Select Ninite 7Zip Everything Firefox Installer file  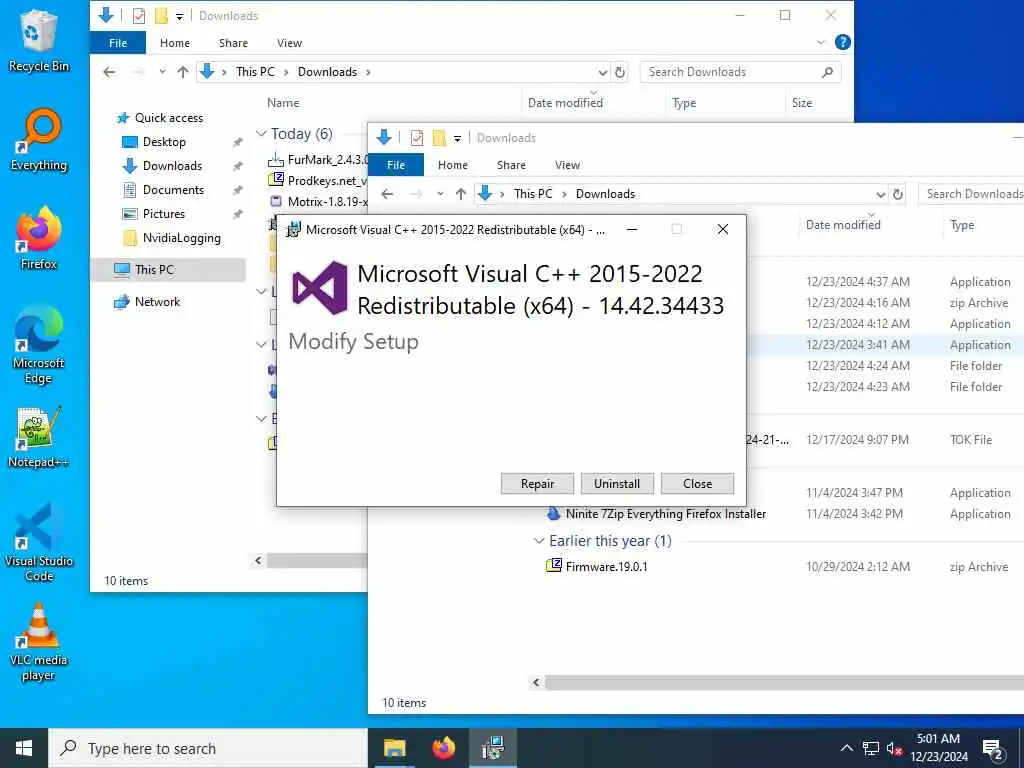click(665, 514)
